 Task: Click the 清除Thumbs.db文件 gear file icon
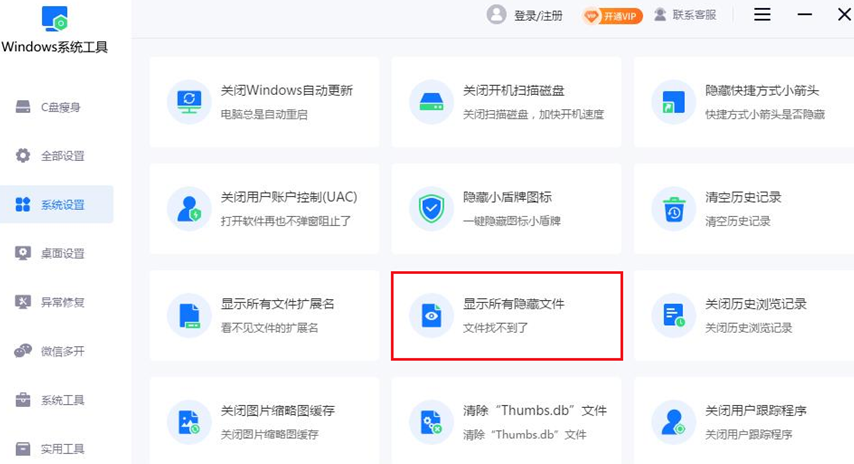tap(431, 422)
